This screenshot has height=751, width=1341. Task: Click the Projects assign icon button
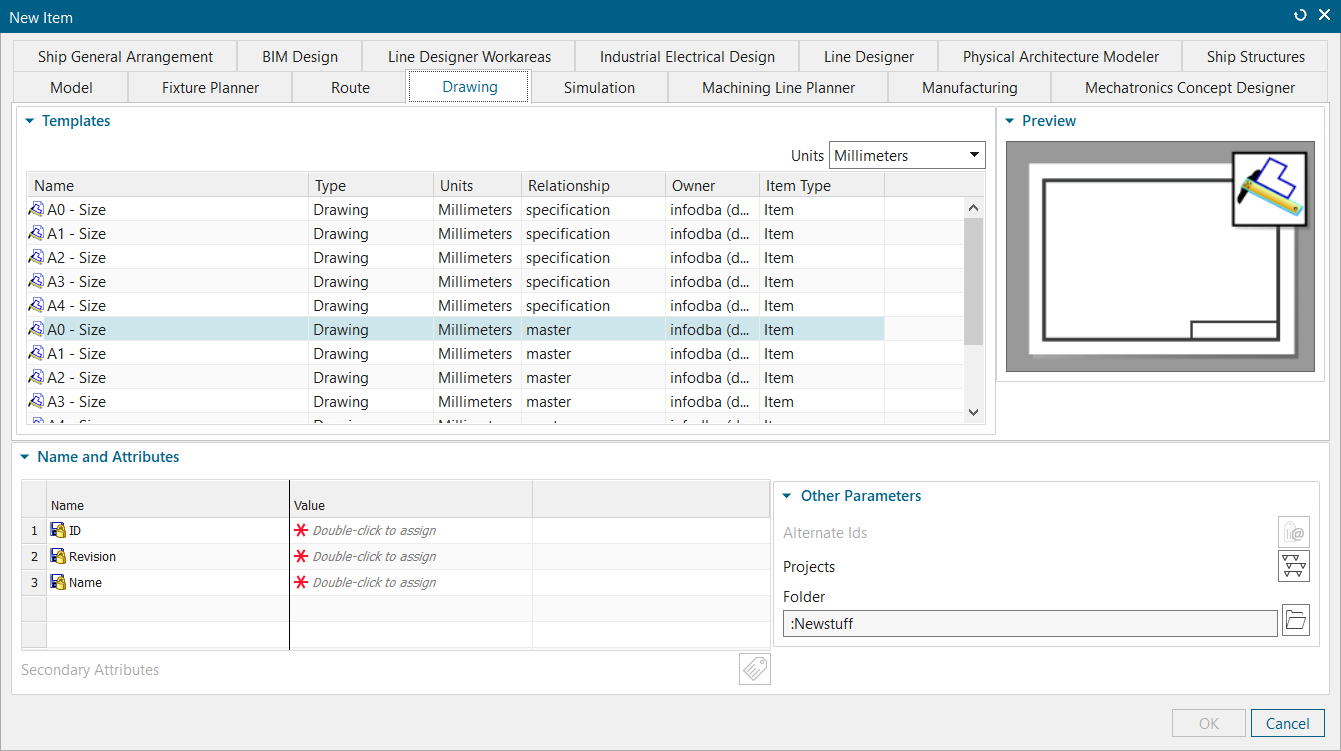click(x=1293, y=566)
